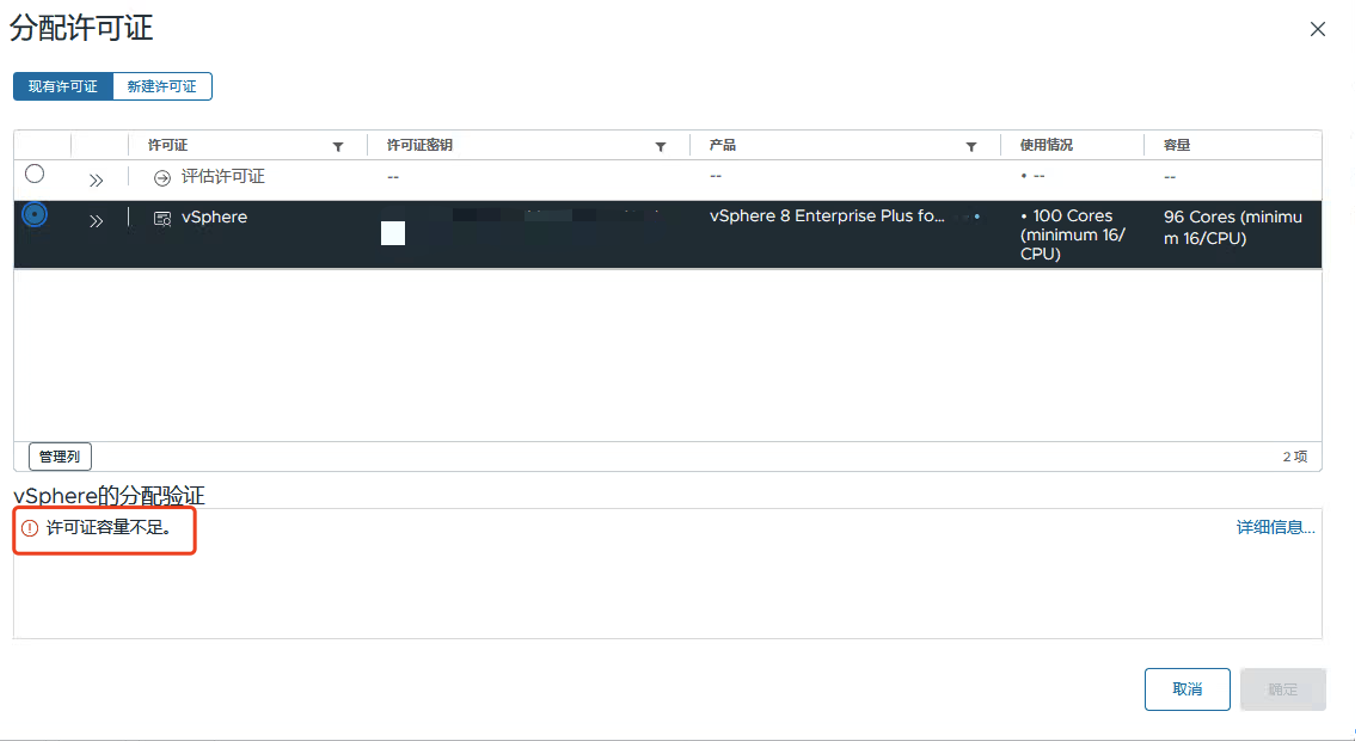The width and height of the screenshot is (1356, 741).
Task: Sort by 使用情况 column header
Action: pos(1046,146)
